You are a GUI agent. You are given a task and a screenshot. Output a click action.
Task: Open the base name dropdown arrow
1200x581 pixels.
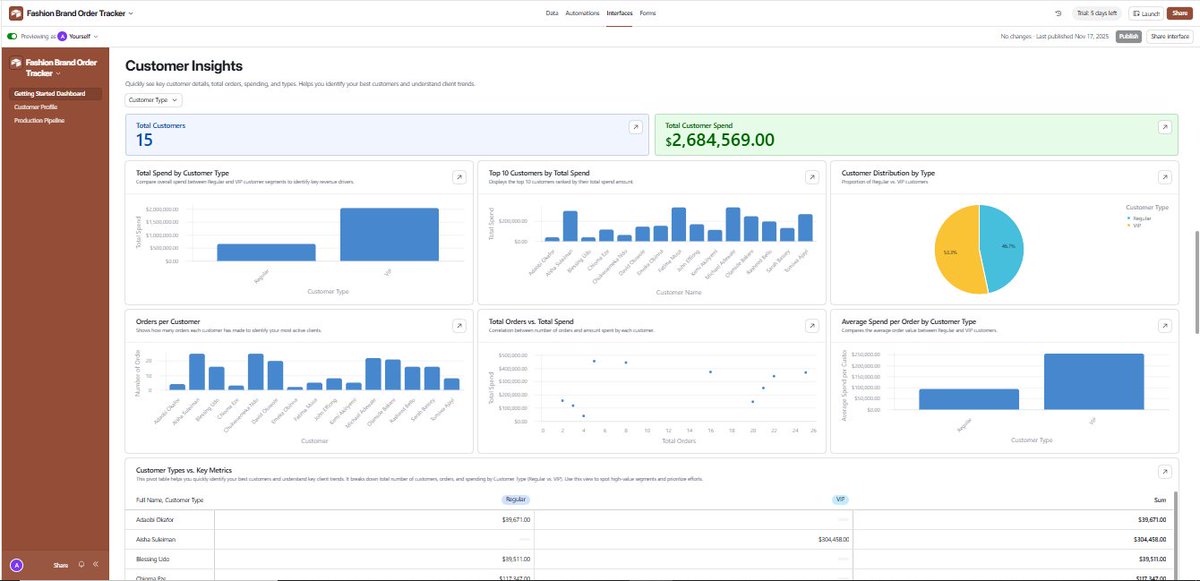pyautogui.click(x=131, y=13)
